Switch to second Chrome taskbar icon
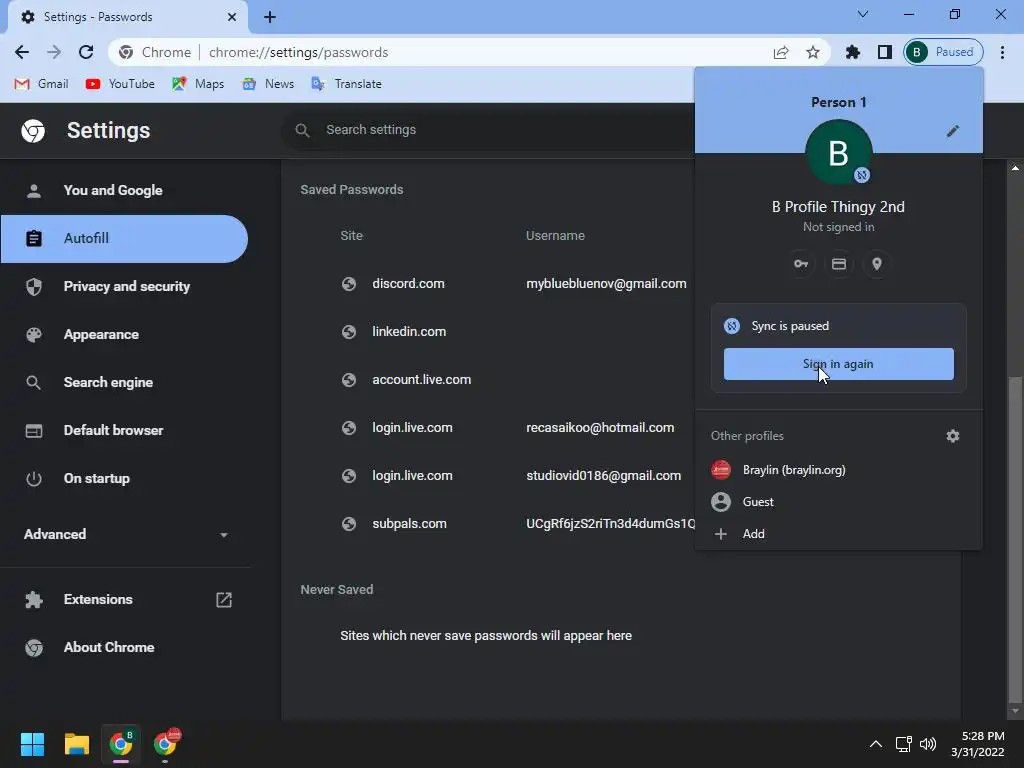Viewport: 1024px width, 768px height. 165,744
